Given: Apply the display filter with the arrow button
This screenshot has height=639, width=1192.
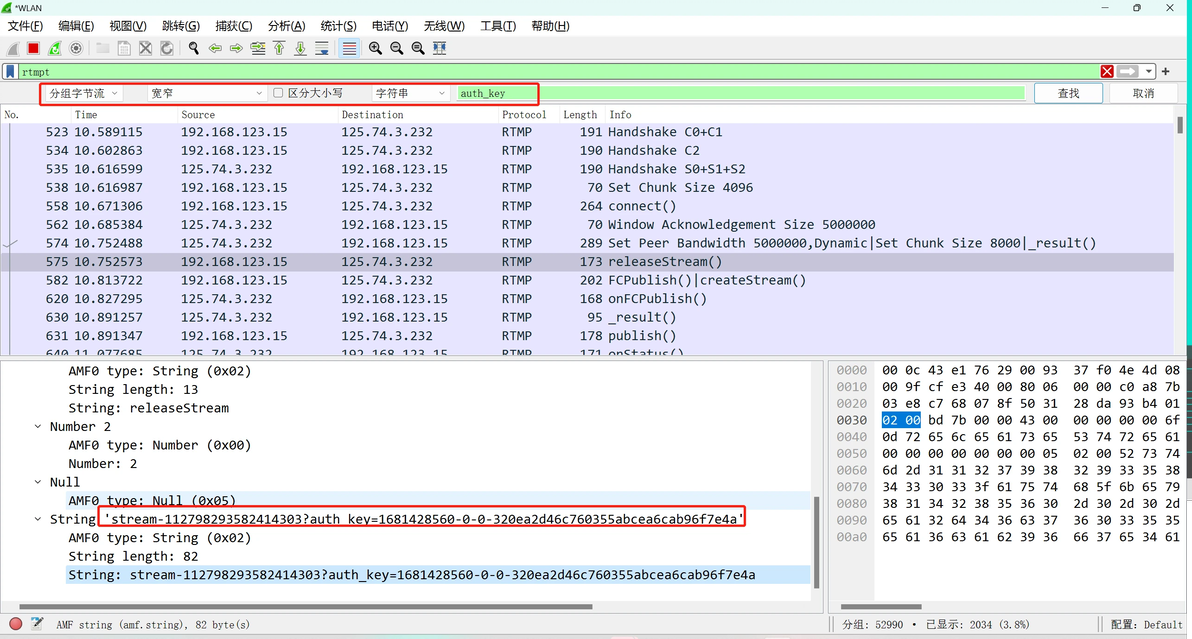Looking at the screenshot, I should 1128,71.
